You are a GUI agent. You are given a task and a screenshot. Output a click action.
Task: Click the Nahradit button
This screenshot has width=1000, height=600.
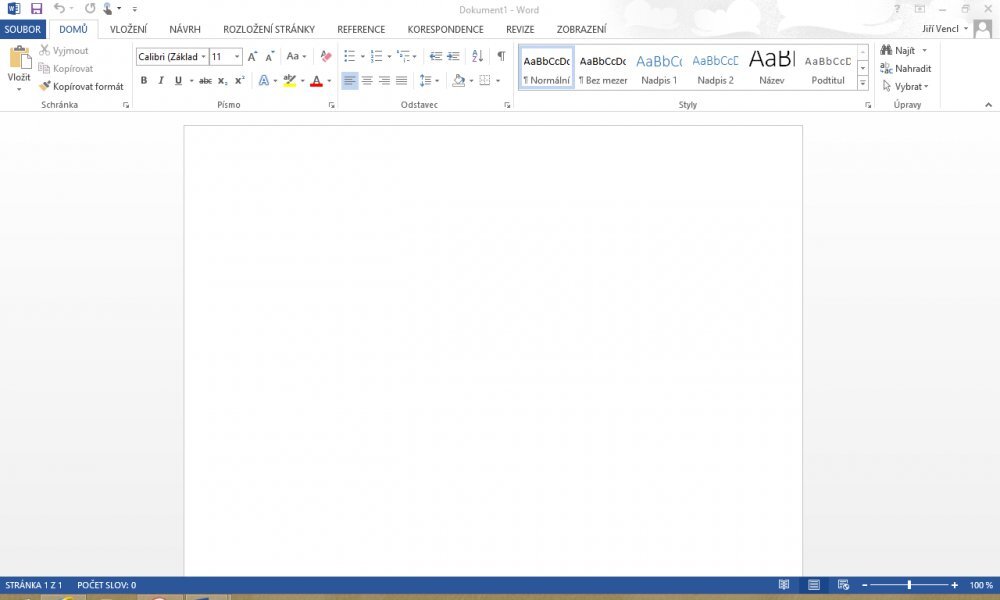point(906,69)
